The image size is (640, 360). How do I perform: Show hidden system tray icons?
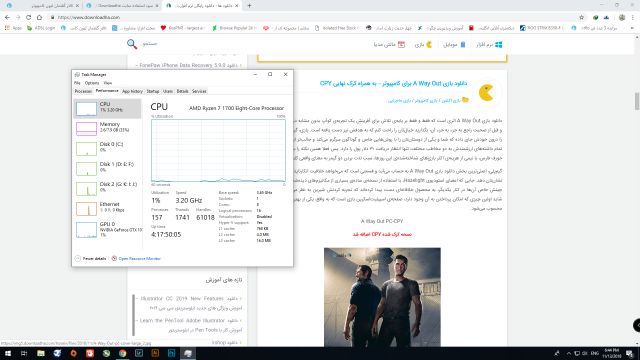coord(569,353)
